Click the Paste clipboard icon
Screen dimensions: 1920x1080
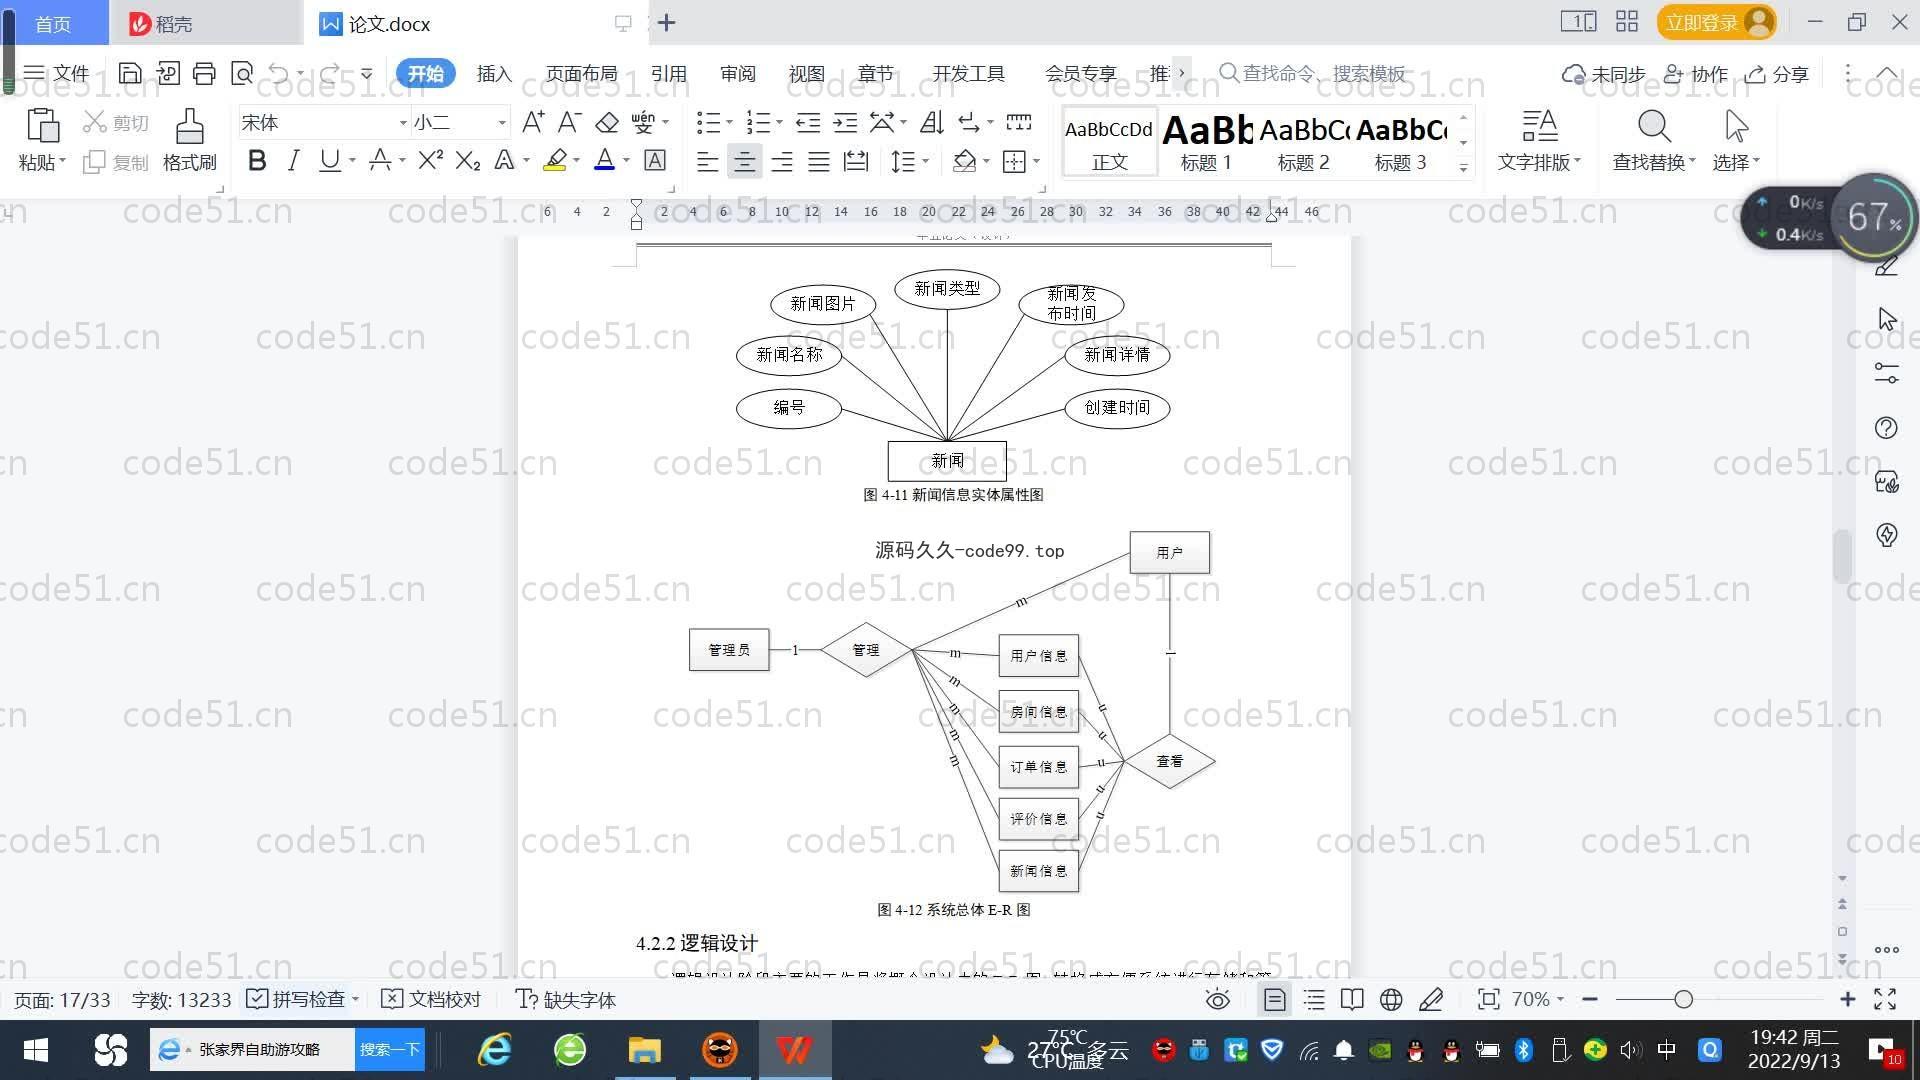pos(42,126)
